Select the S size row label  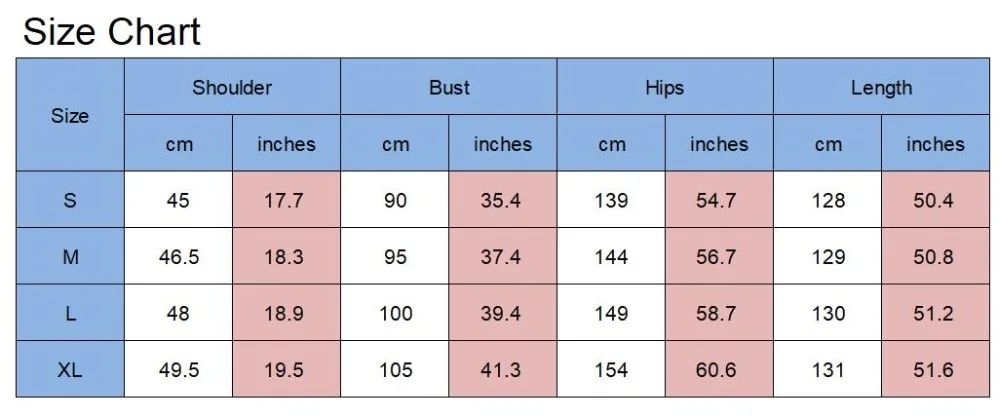pyautogui.click(x=70, y=200)
